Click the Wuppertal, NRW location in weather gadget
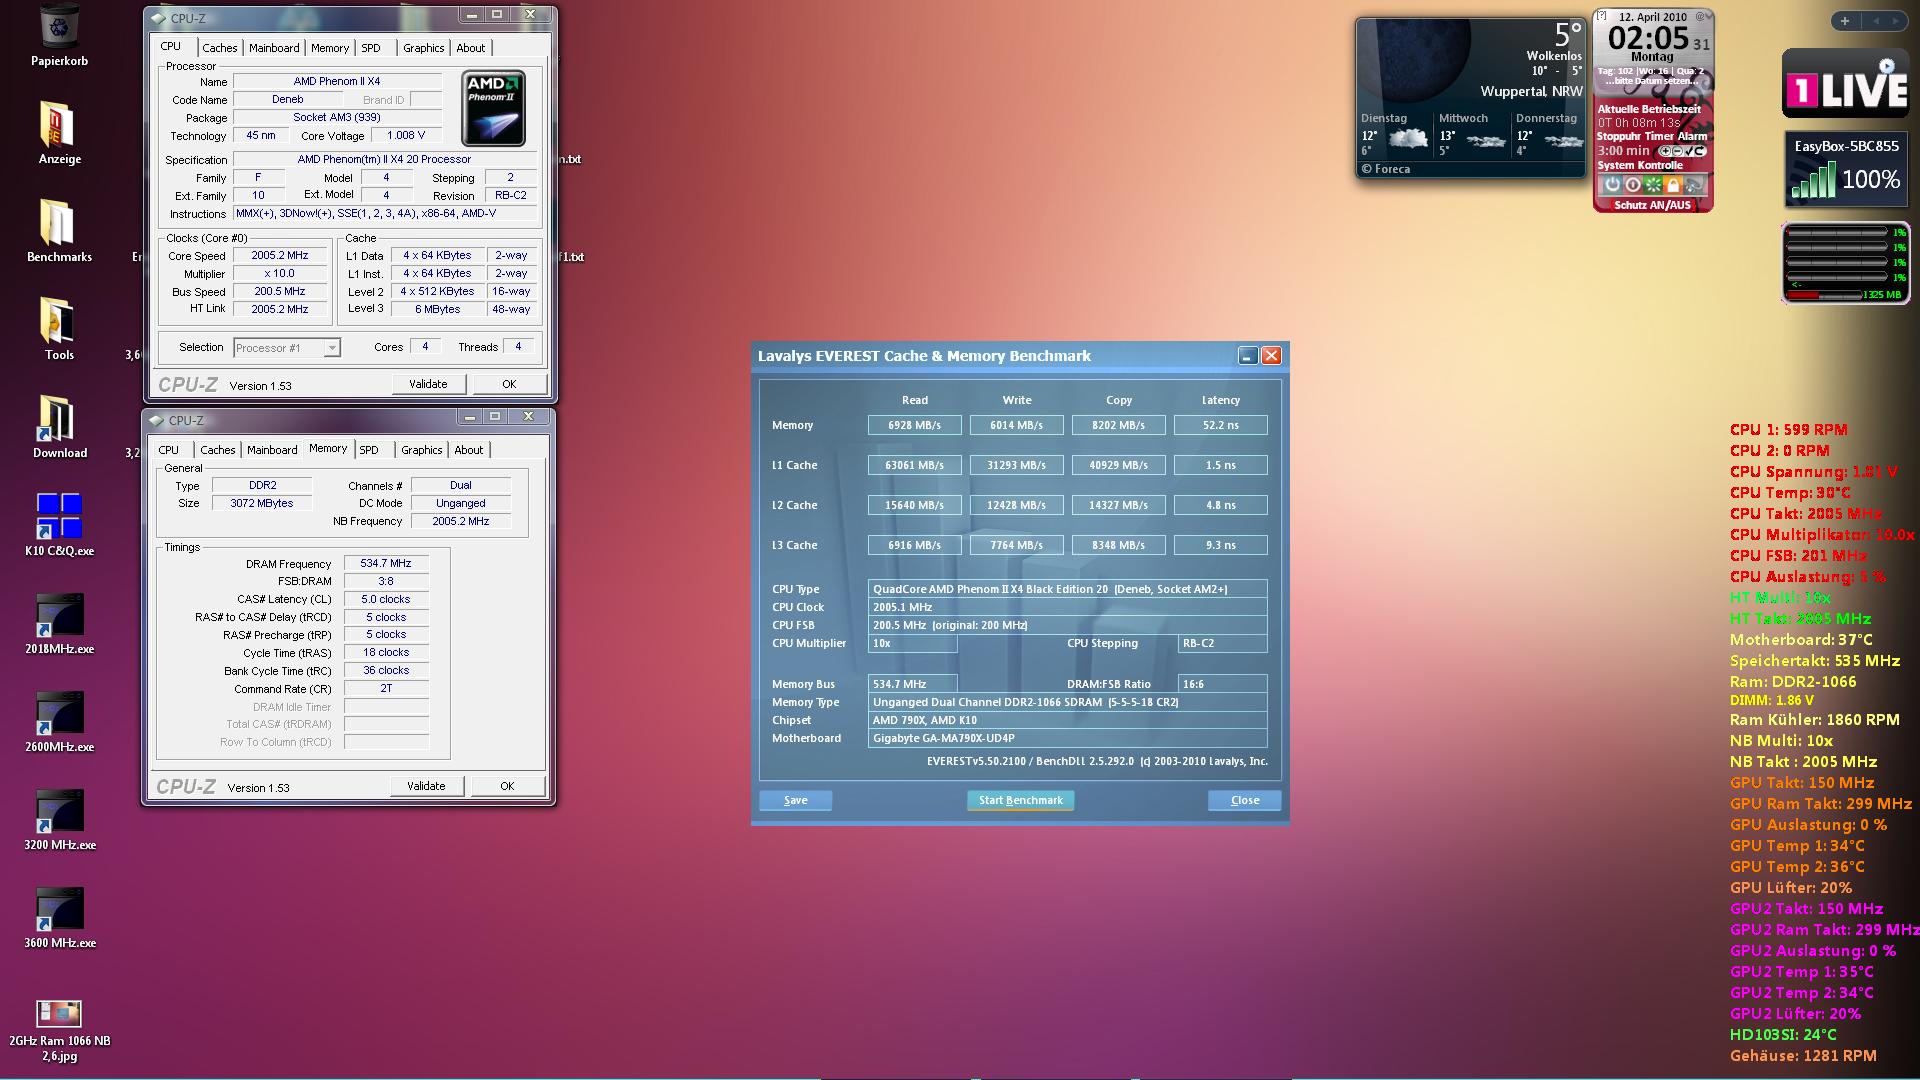This screenshot has height=1080, width=1920. 1532,91
